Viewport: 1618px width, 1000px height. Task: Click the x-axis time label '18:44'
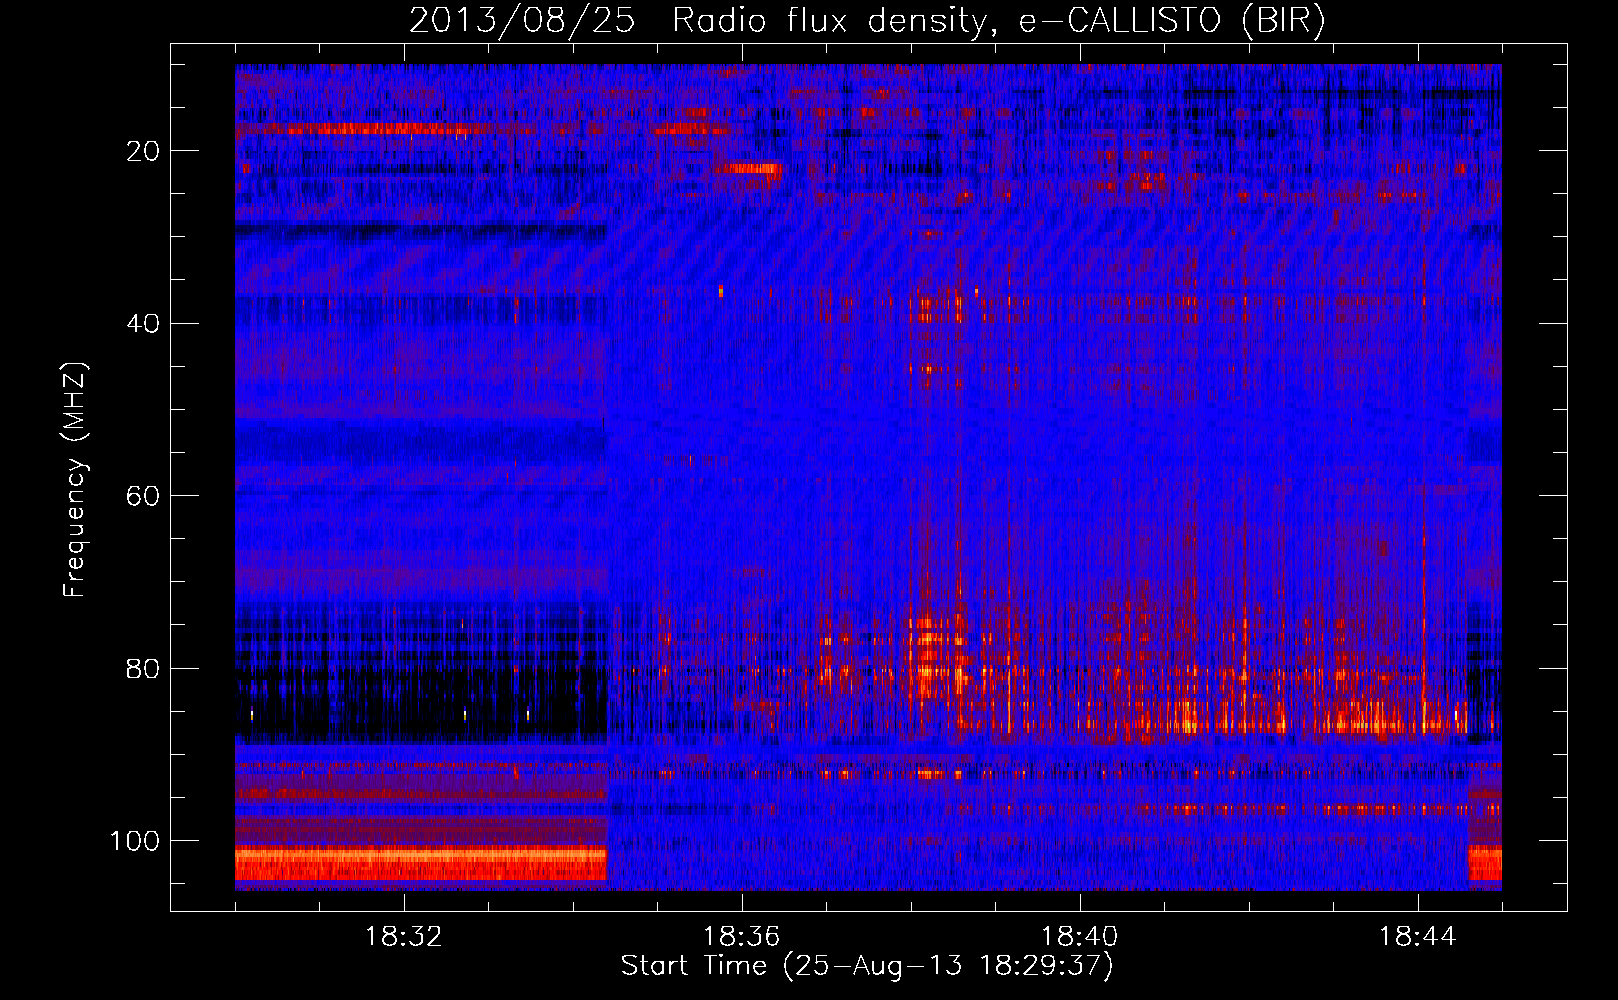1418,937
